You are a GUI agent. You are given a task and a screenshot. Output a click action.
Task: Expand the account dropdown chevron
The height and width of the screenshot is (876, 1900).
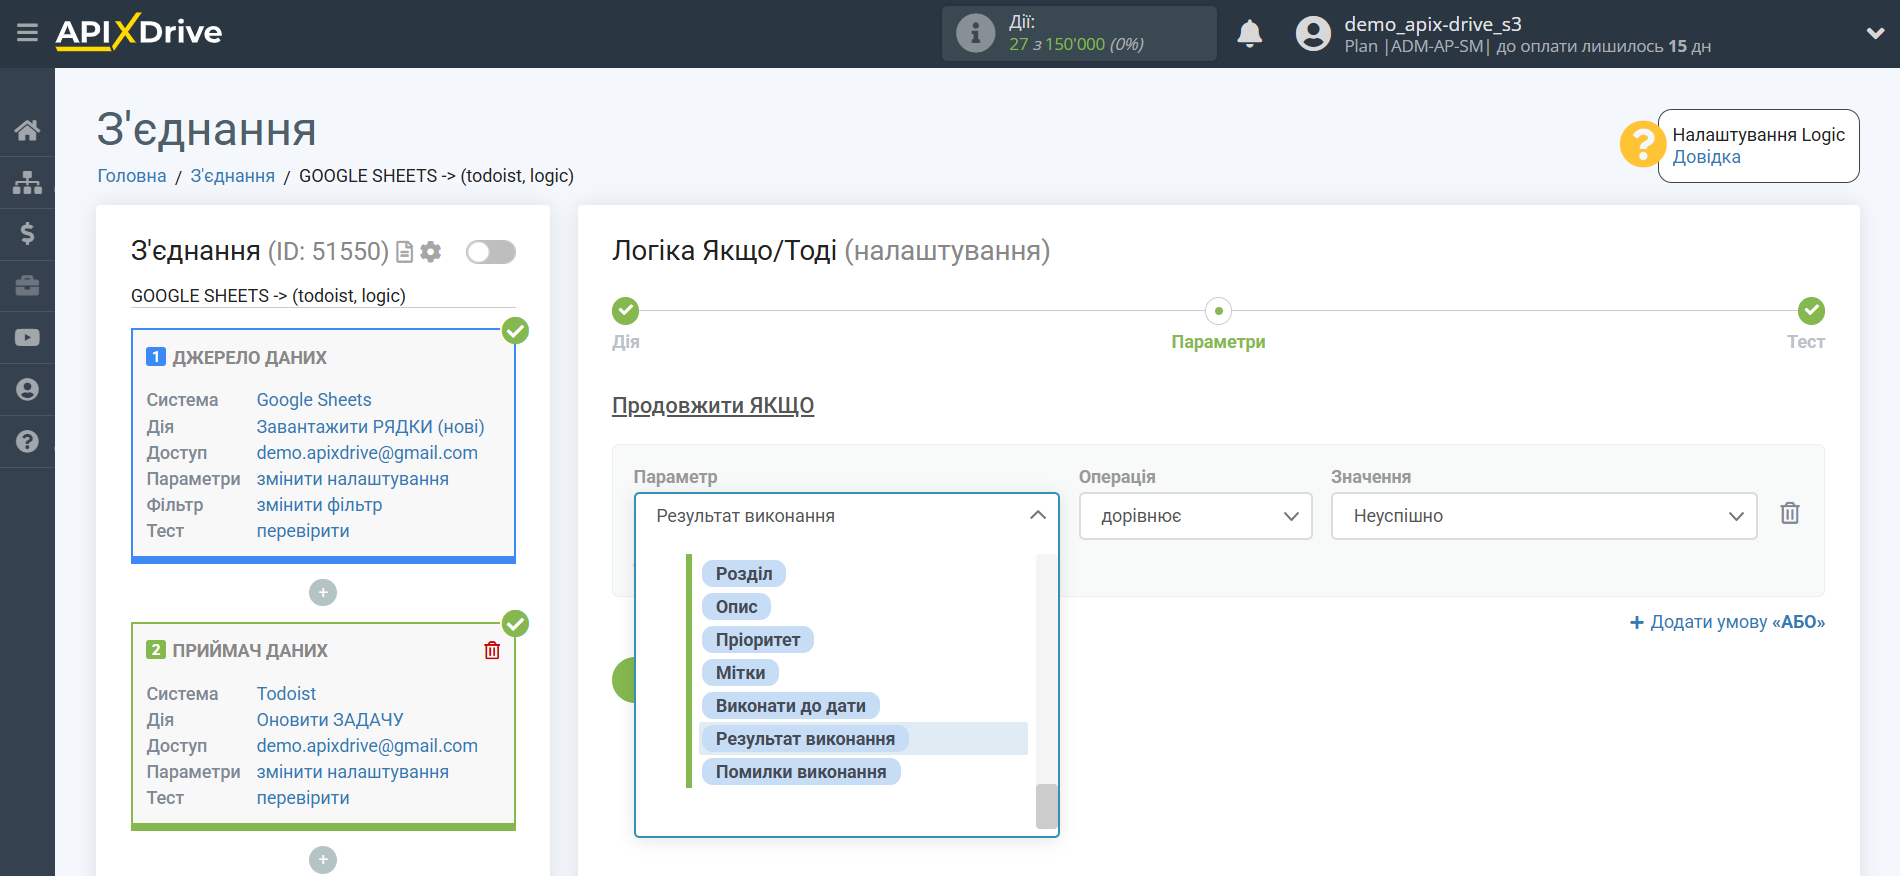[1875, 33]
